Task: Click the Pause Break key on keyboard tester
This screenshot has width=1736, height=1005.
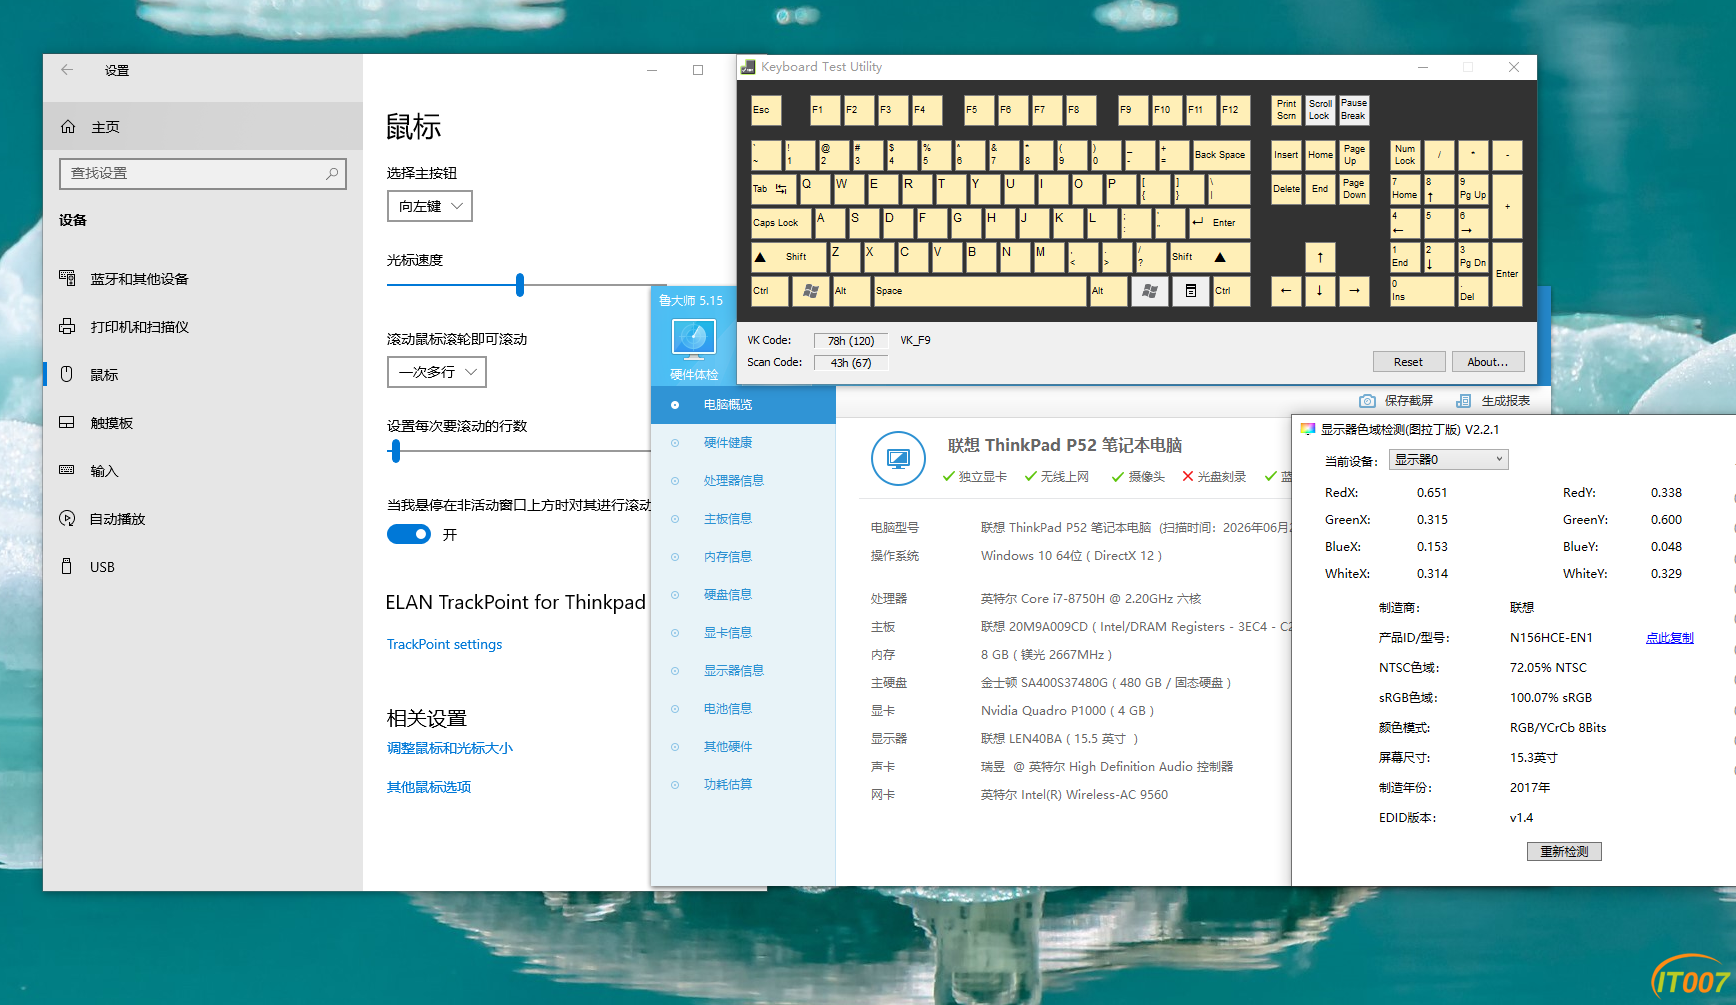Action: pos(1354,110)
